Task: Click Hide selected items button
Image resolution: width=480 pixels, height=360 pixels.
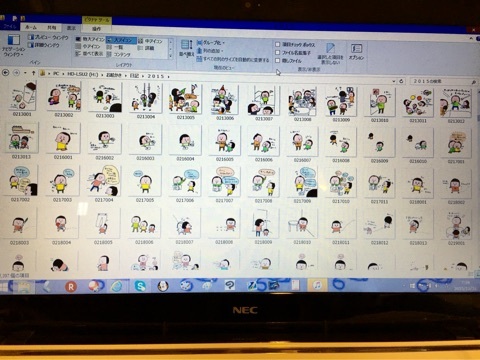Action: tap(330, 53)
